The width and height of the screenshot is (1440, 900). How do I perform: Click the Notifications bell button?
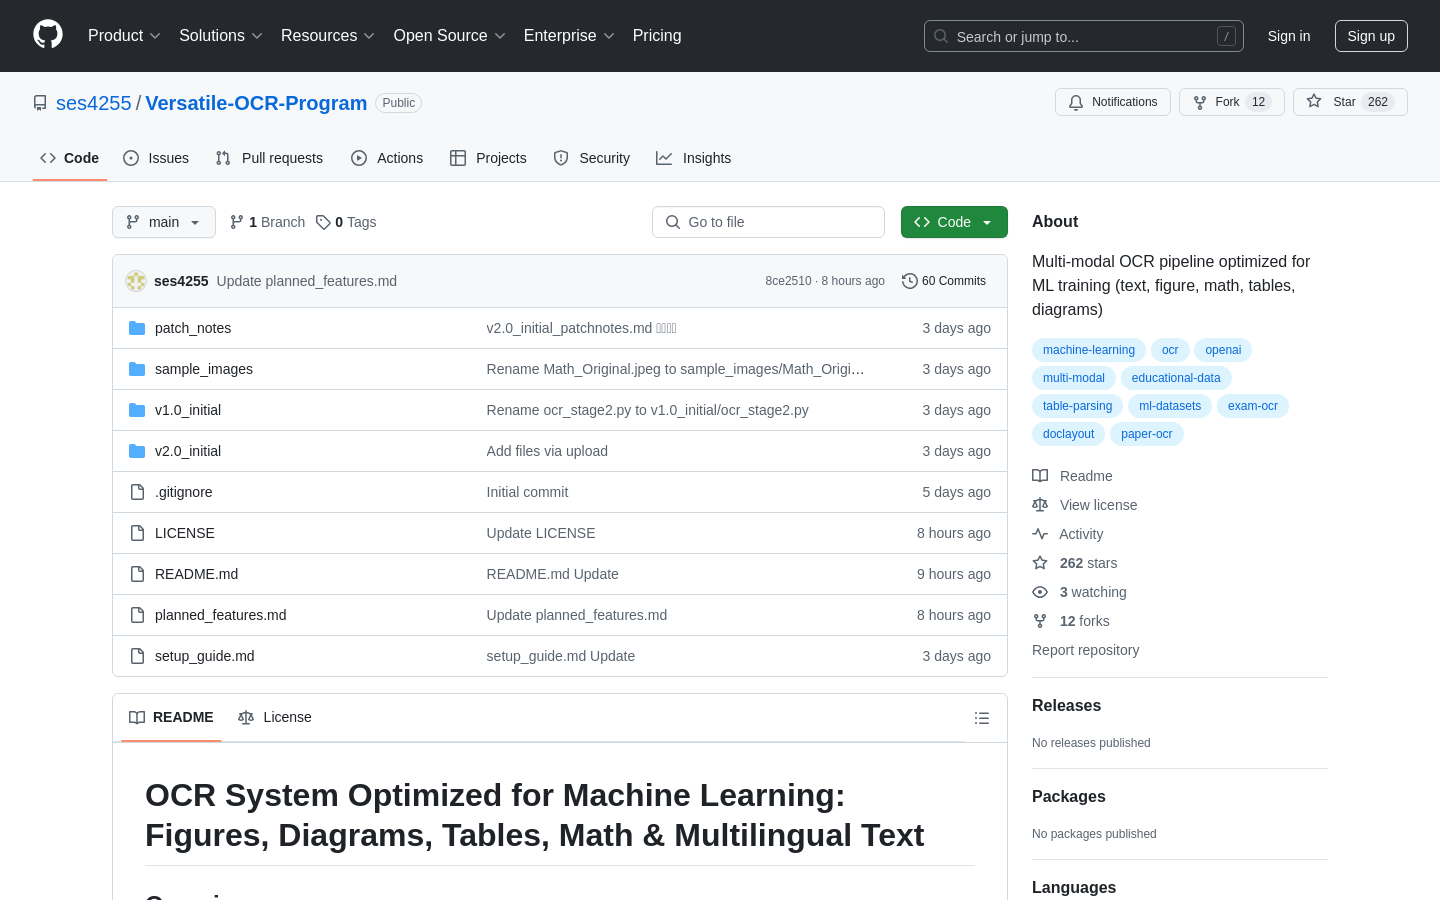[x=1113, y=102]
